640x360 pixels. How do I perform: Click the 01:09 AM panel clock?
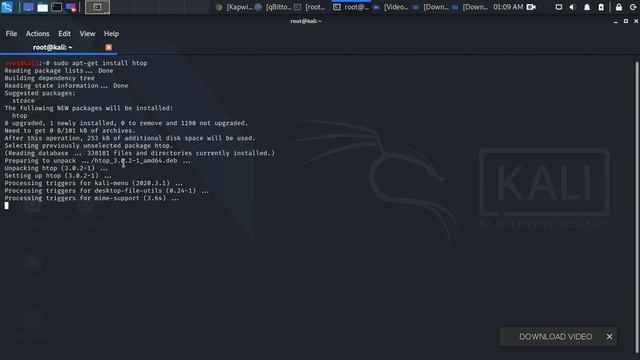508,7
